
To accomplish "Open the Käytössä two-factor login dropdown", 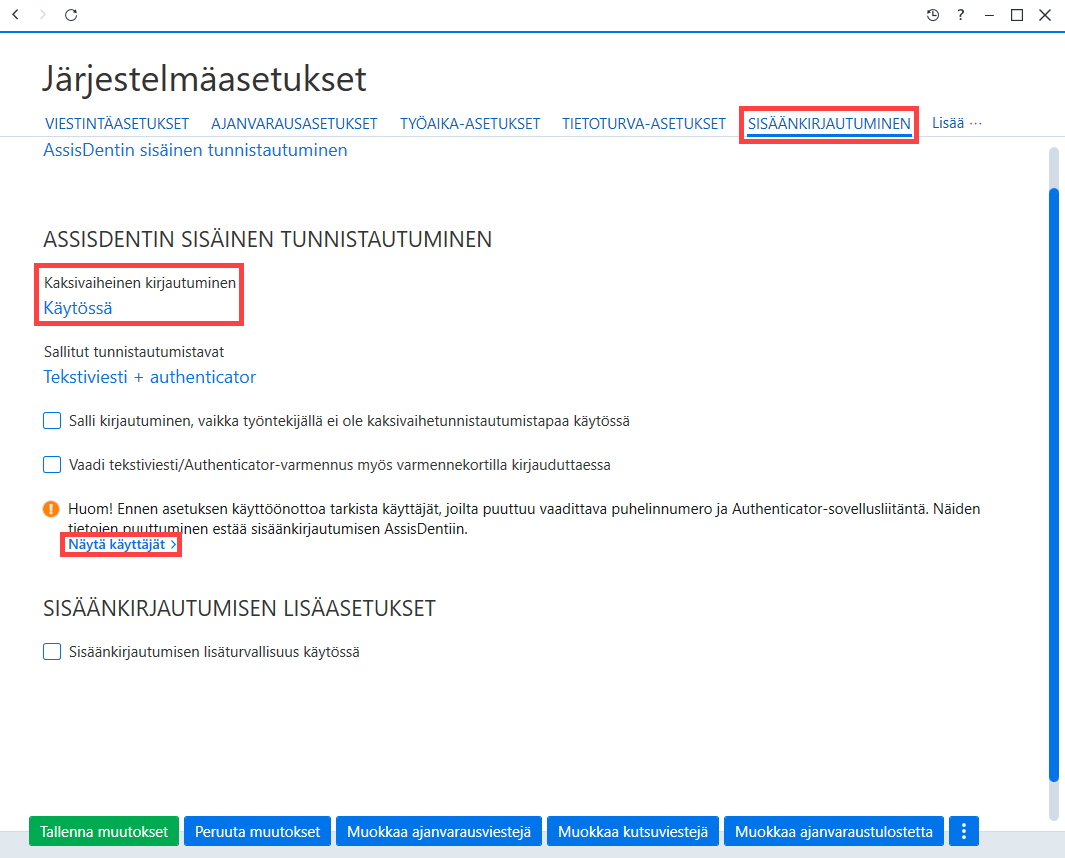I will coord(78,308).
